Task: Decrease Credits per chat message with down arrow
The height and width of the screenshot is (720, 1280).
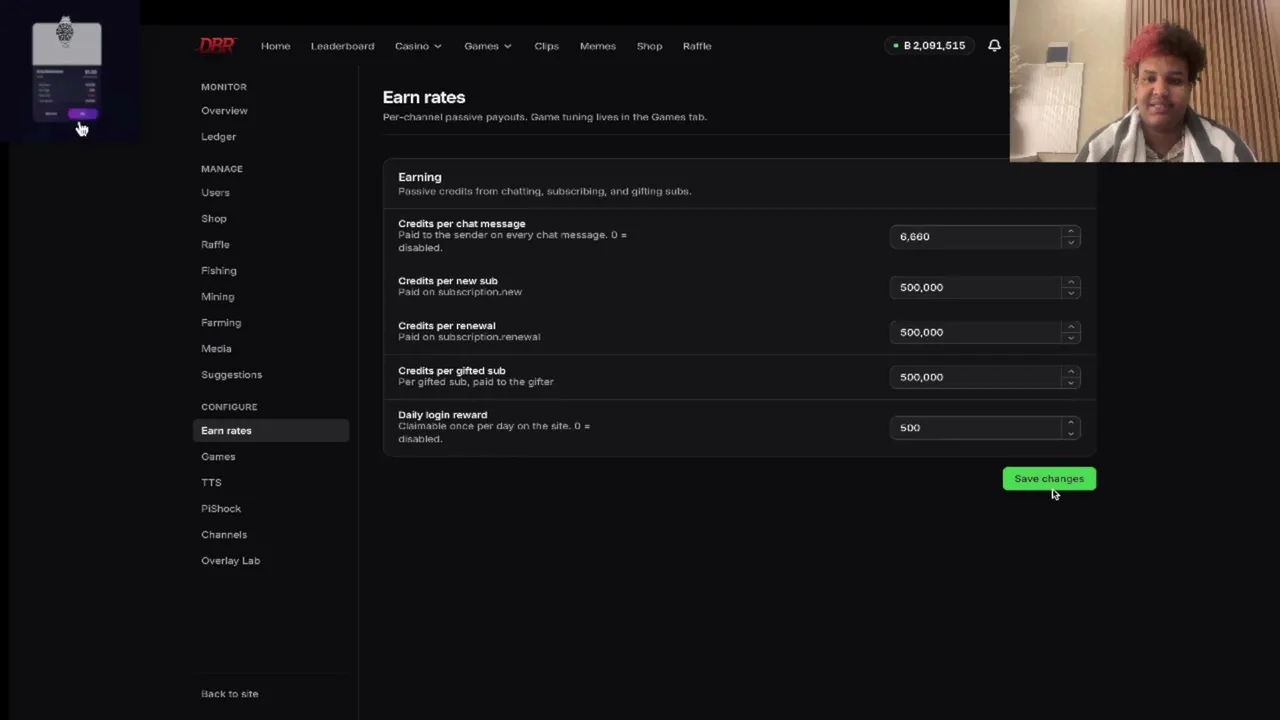Action: 1071,242
